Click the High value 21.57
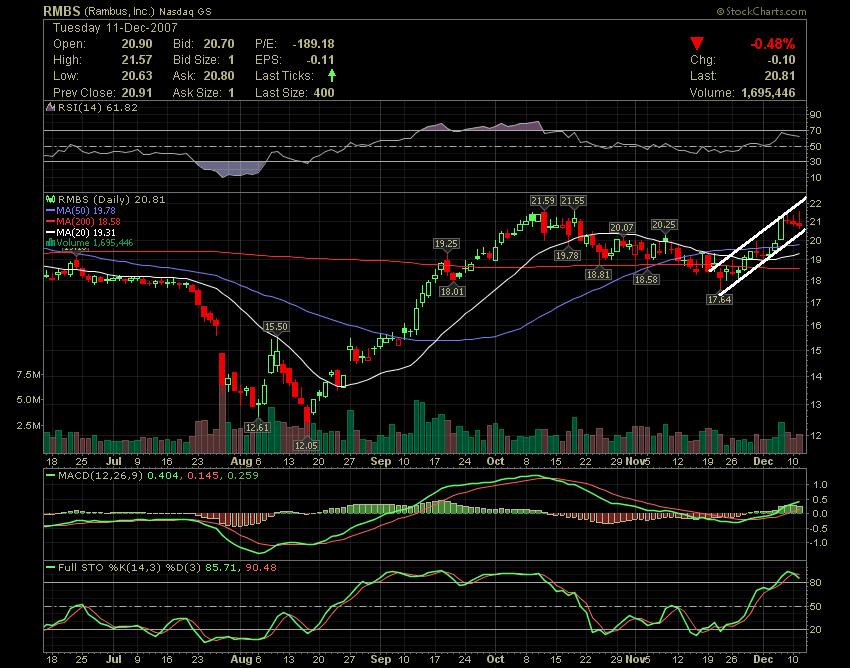 pos(137,60)
